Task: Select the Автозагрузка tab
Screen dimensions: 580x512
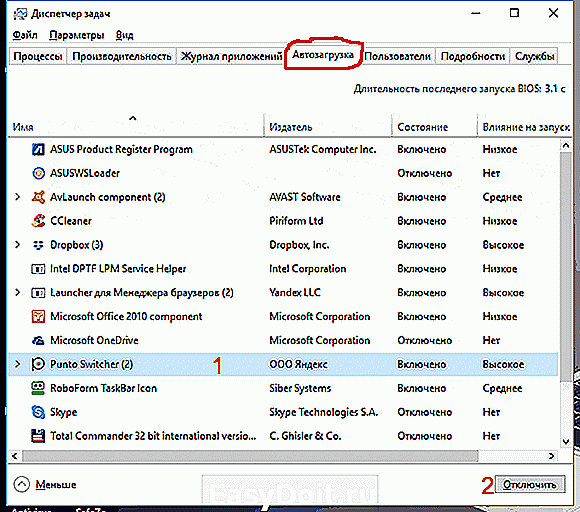Action: (x=323, y=55)
